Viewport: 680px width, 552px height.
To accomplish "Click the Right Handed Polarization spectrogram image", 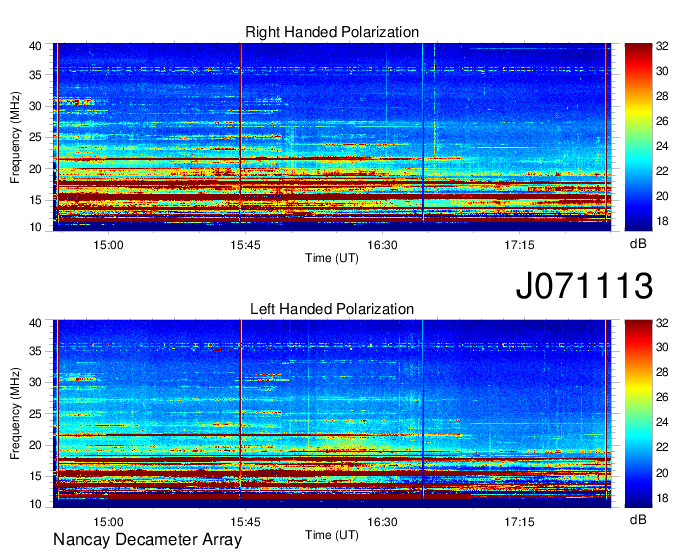I will tap(332, 137).
